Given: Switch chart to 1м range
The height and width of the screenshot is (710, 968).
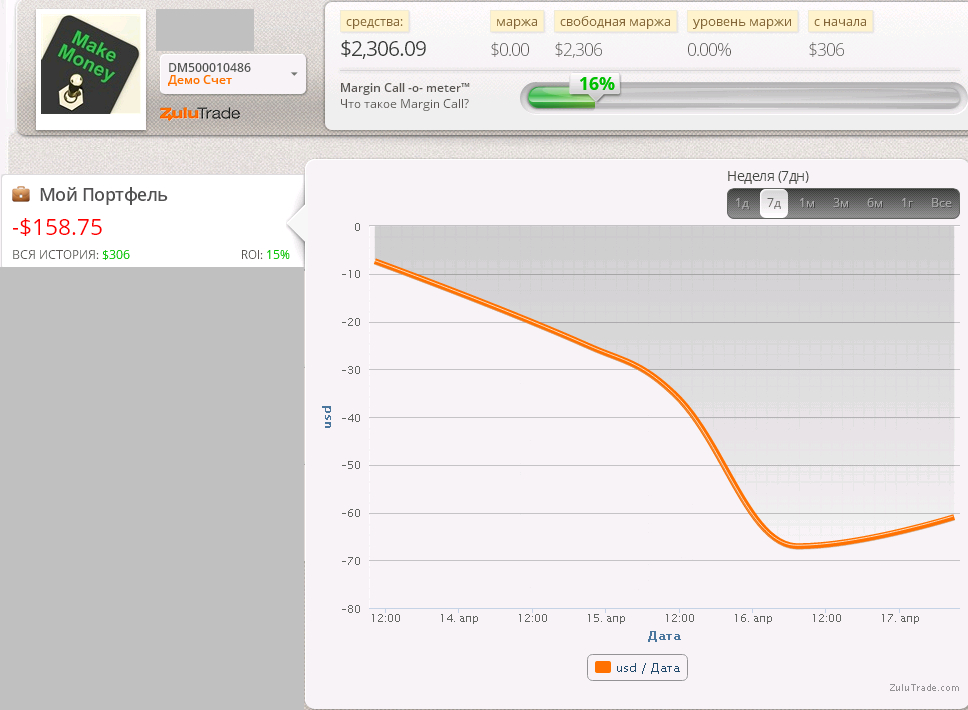Looking at the screenshot, I should click(x=807, y=203).
